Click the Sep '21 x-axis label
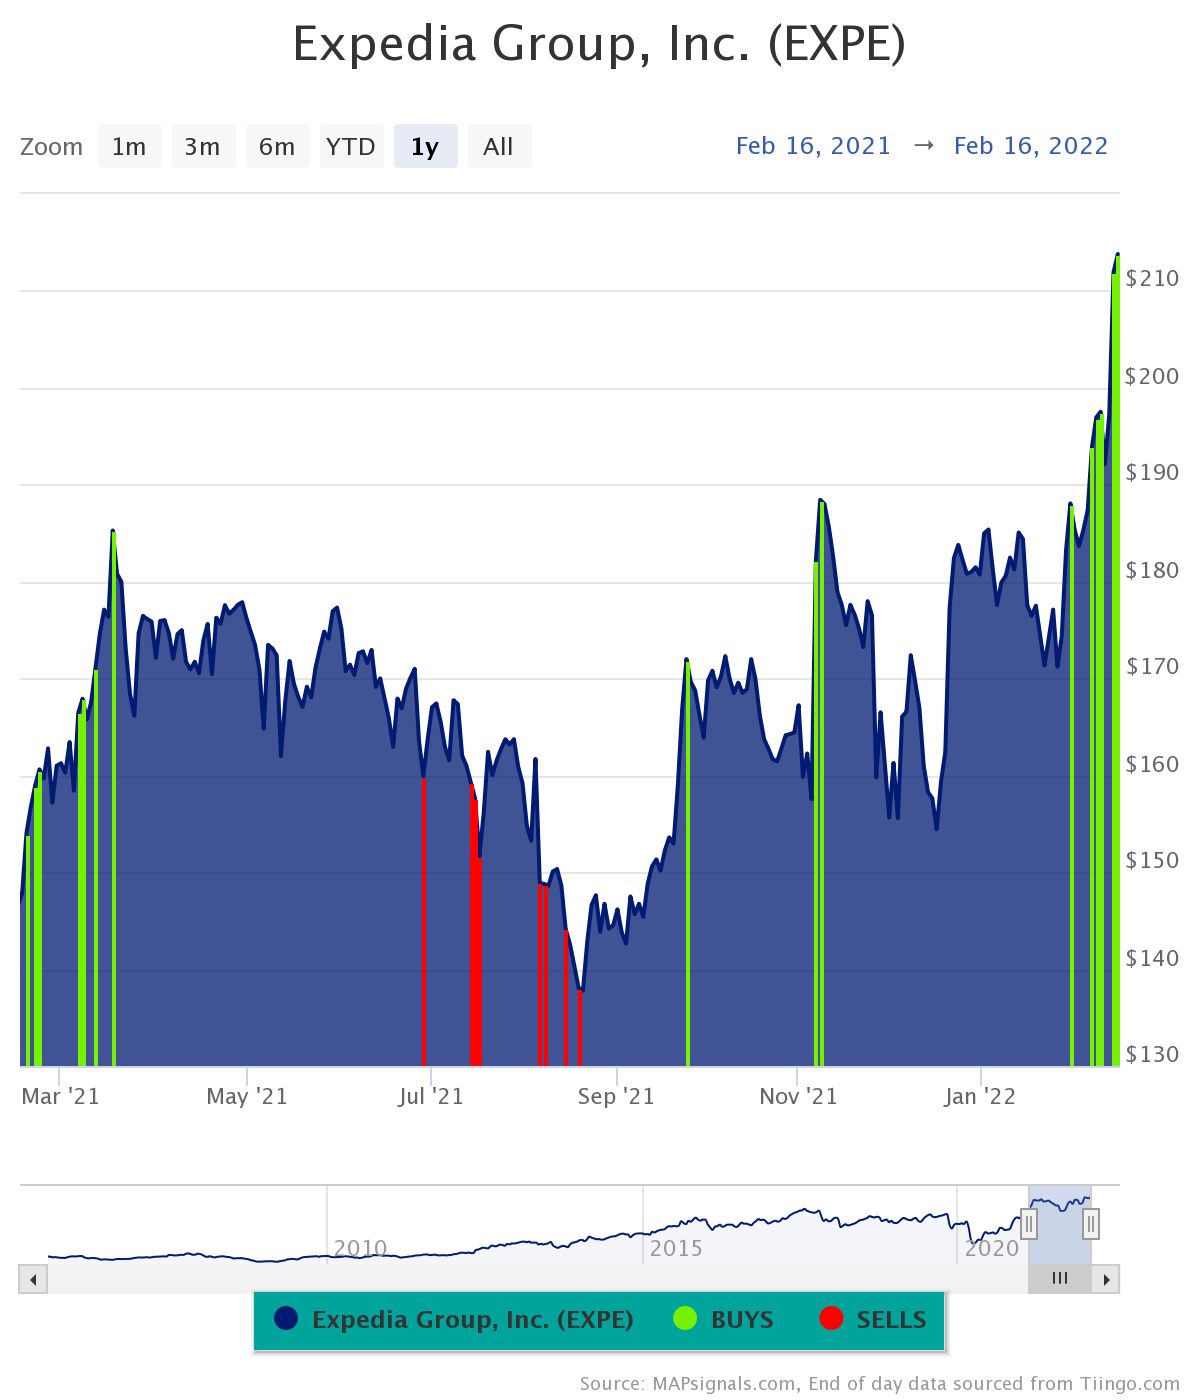Screen dimensions: 1200x1400 point(616,1097)
